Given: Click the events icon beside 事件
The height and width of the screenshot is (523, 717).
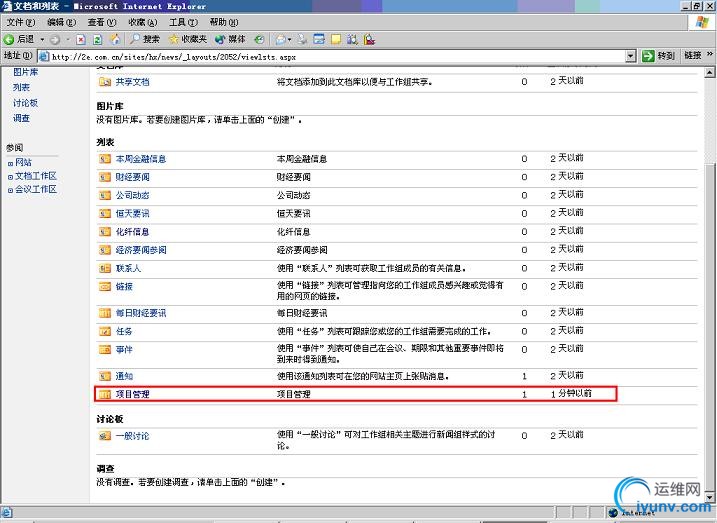Looking at the screenshot, I should click(x=105, y=350).
